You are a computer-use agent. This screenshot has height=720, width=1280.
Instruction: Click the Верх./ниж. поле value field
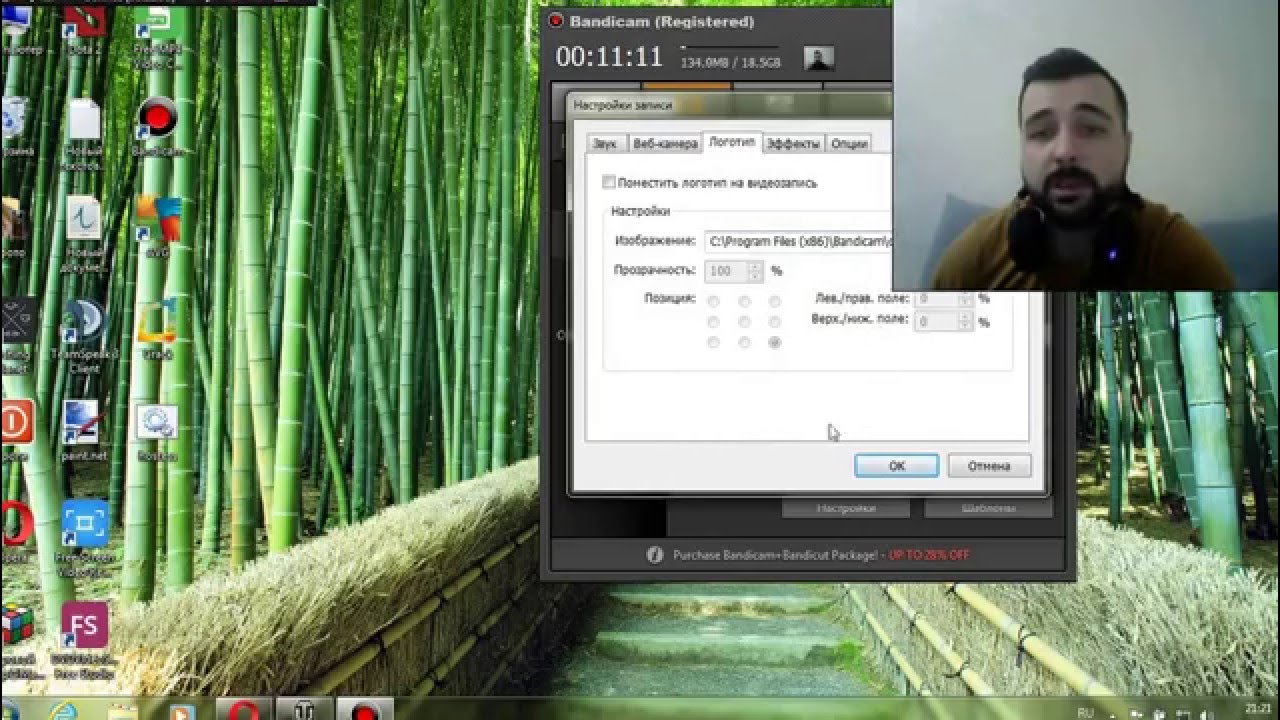[936, 321]
